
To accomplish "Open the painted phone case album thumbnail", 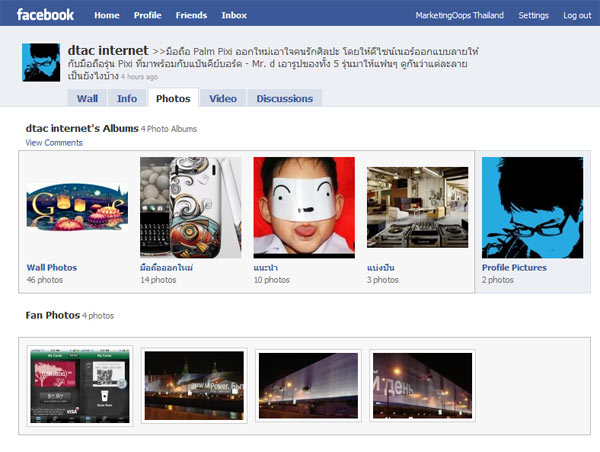I will (191, 207).
